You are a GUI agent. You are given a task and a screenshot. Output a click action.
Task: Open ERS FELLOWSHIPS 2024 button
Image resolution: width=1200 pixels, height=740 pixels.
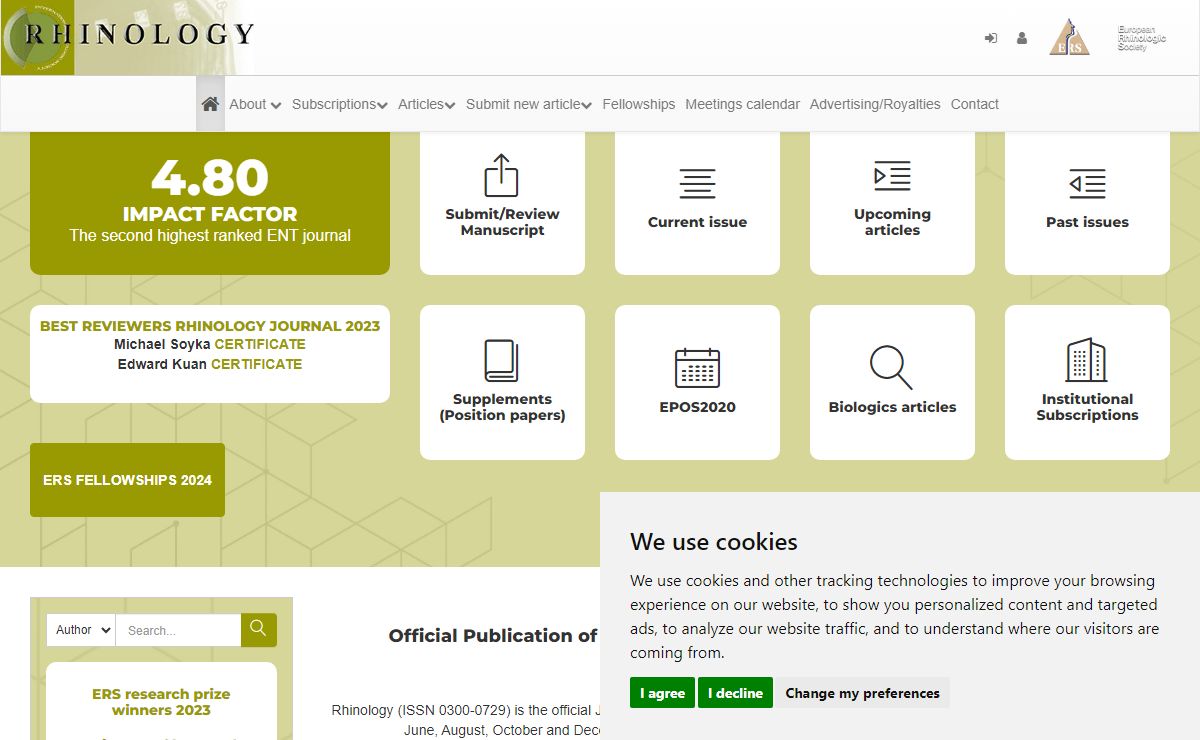[127, 480]
